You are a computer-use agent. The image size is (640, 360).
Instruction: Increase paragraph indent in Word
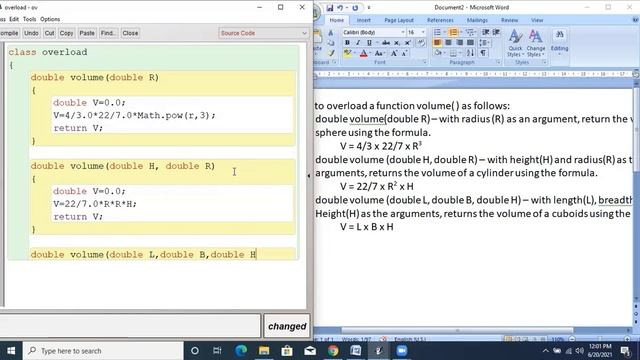point(496,32)
